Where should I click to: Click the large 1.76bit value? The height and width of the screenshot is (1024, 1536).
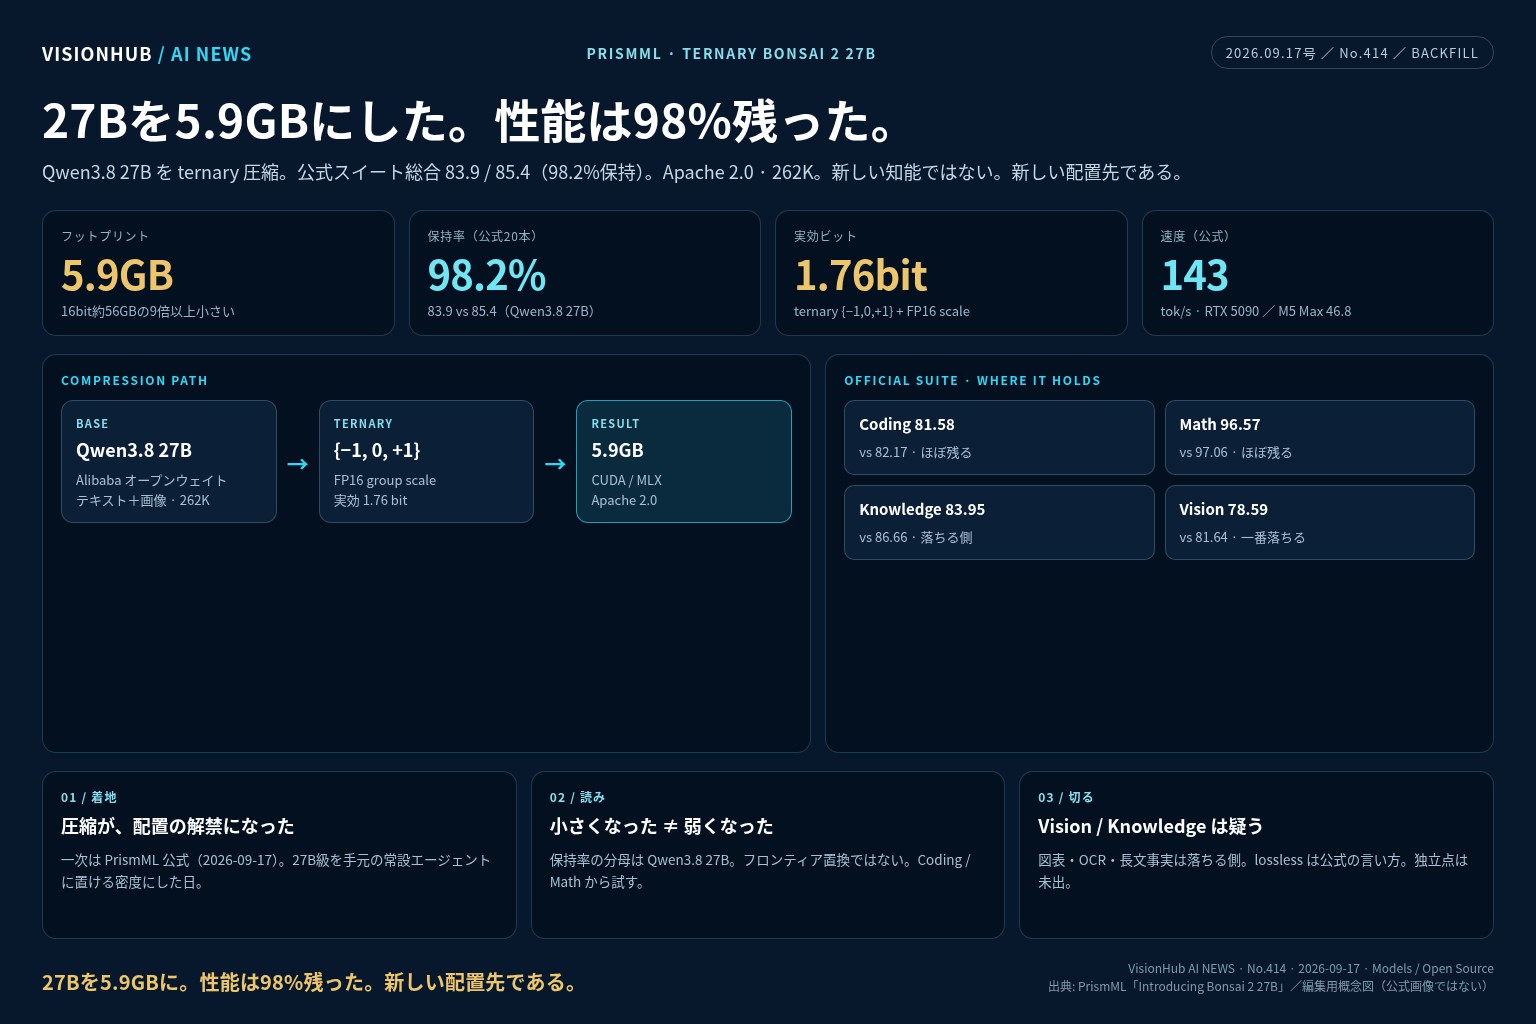click(860, 275)
